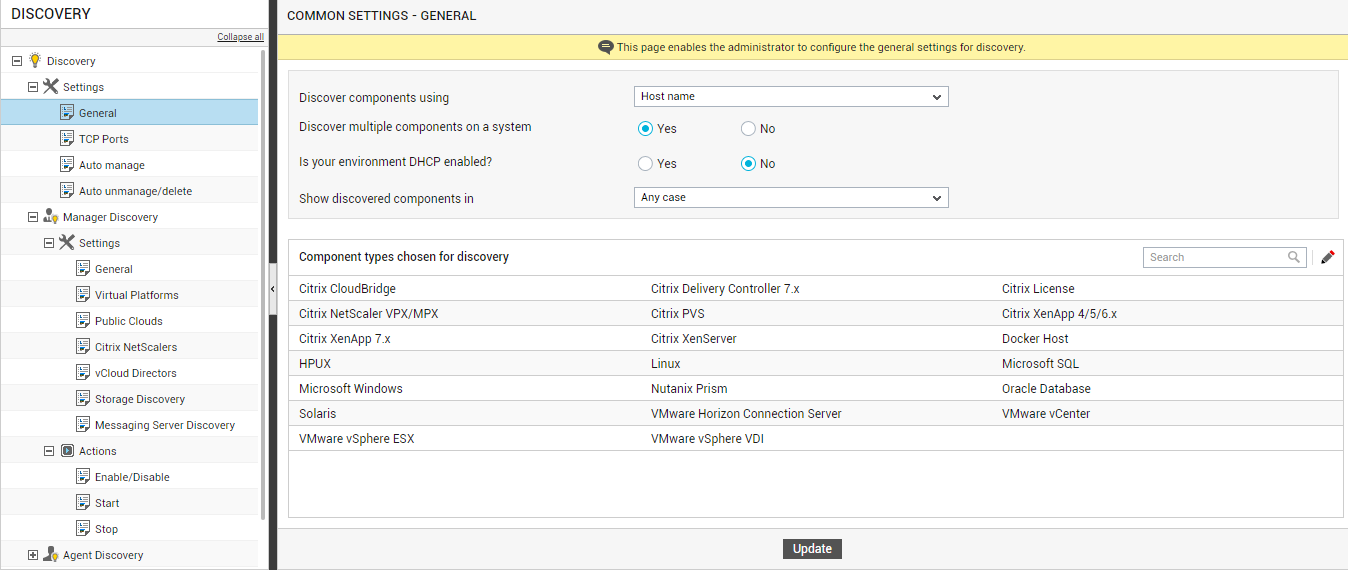Click the Discovery lightbulb icon

[35, 61]
